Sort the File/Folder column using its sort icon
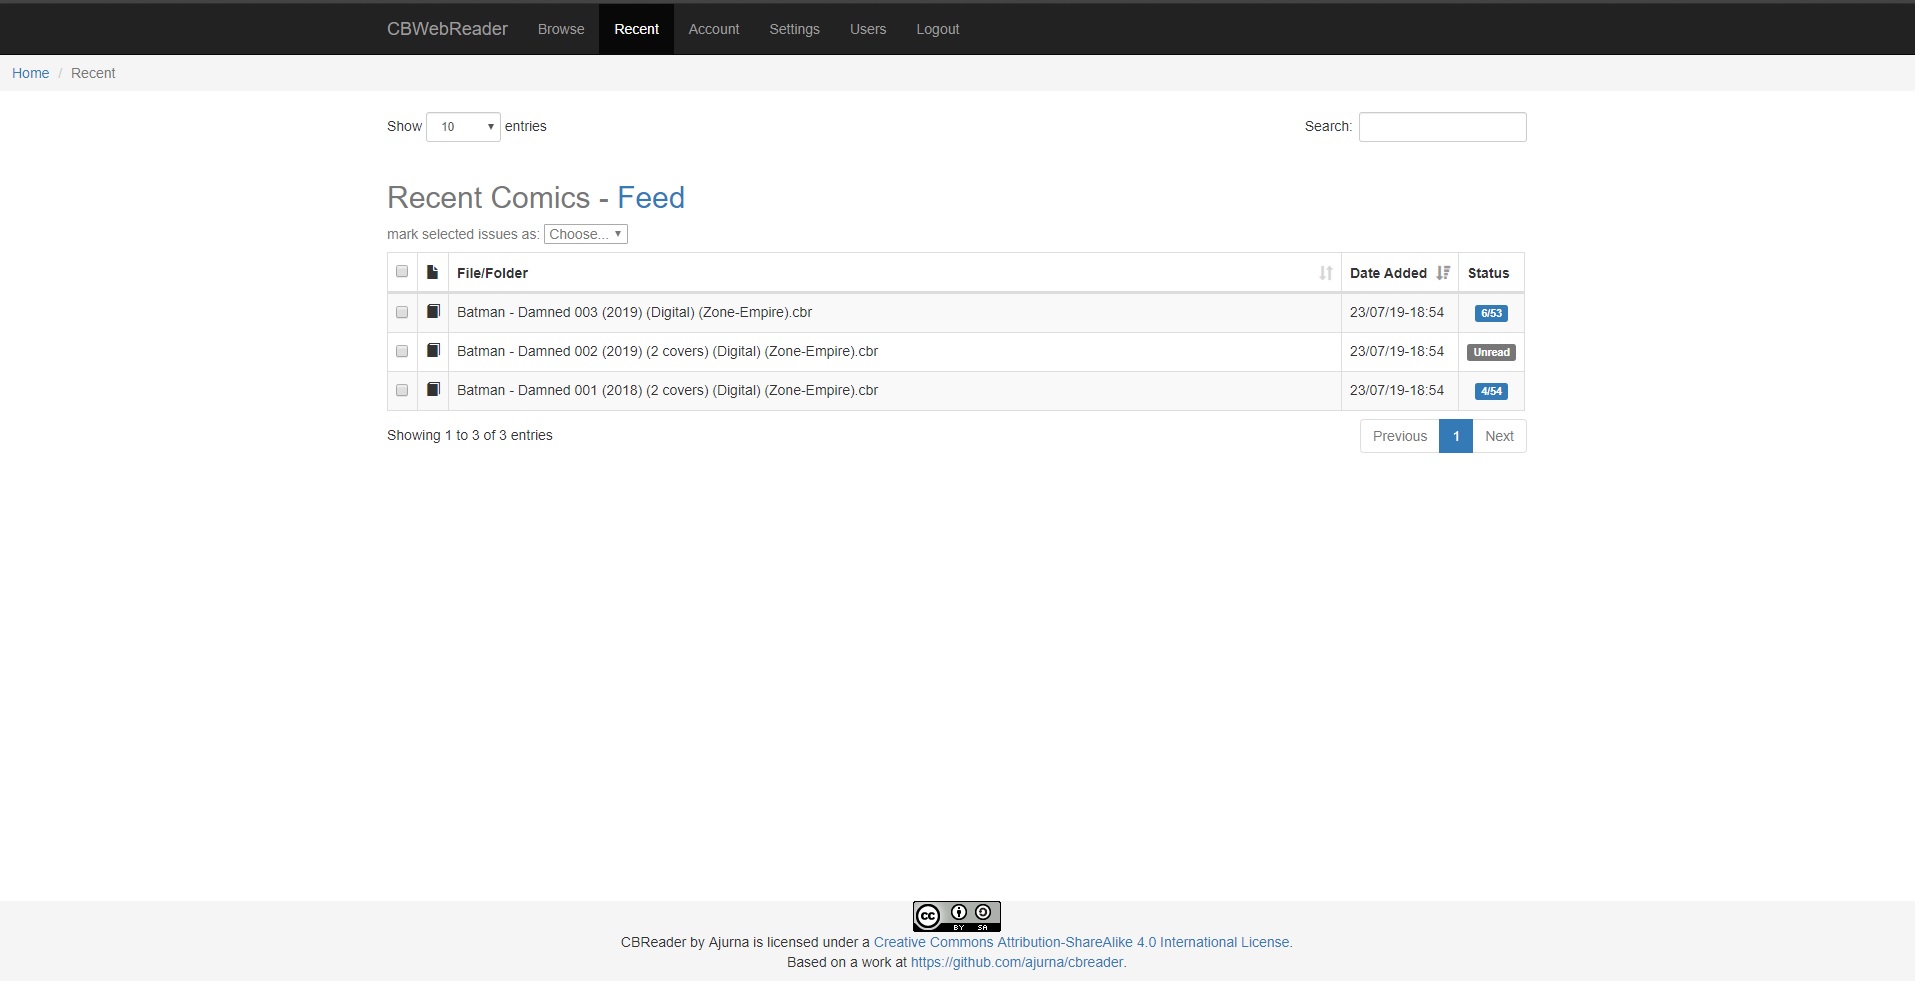The image size is (1915, 981). tap(1324, 272)
